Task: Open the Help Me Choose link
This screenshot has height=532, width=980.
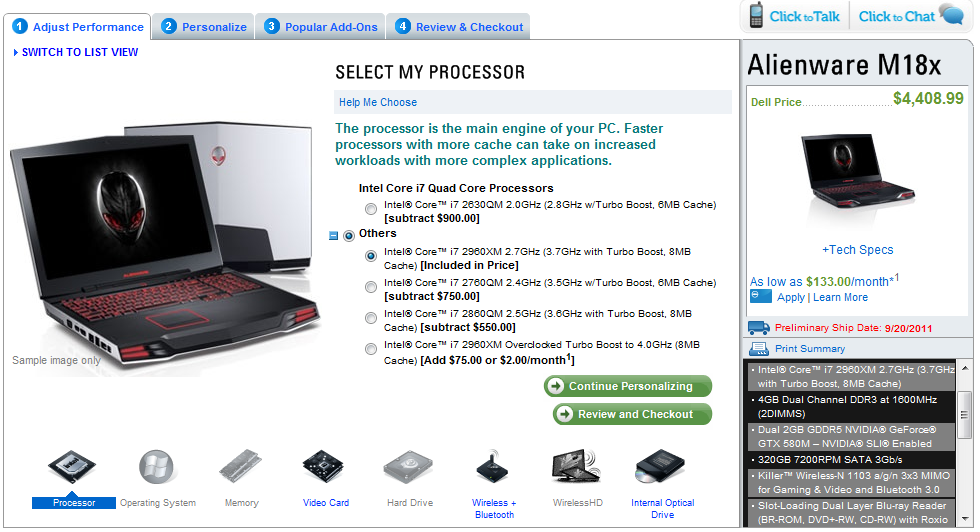Action: tap(378, 102)
